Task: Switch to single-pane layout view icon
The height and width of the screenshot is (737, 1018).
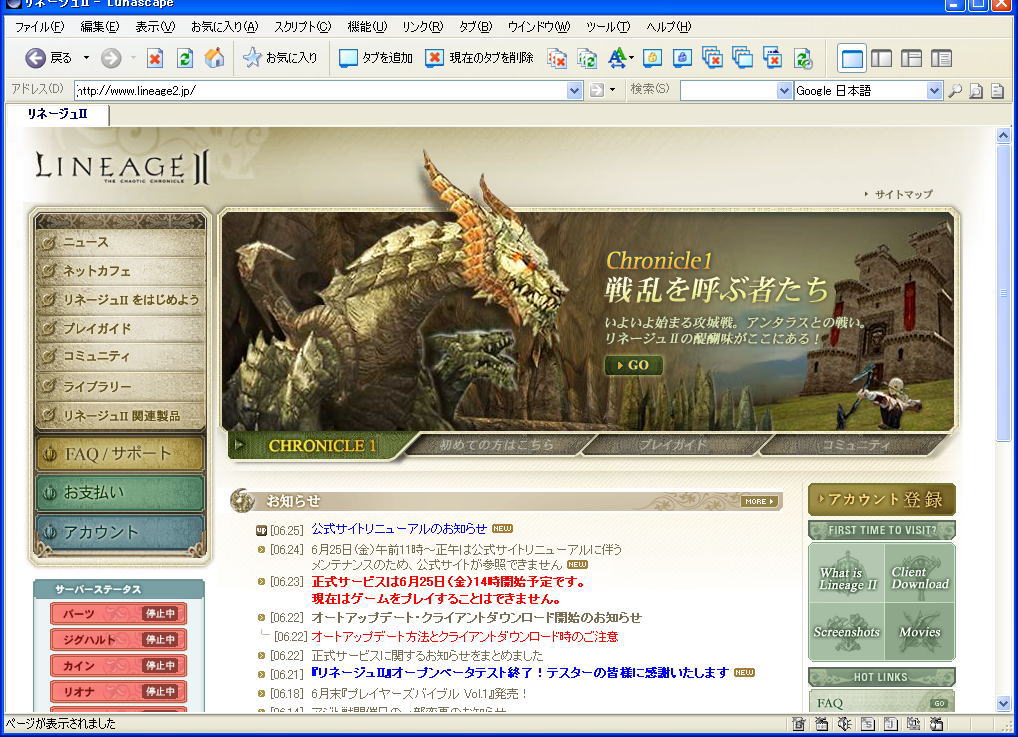Action: (852, 58)
